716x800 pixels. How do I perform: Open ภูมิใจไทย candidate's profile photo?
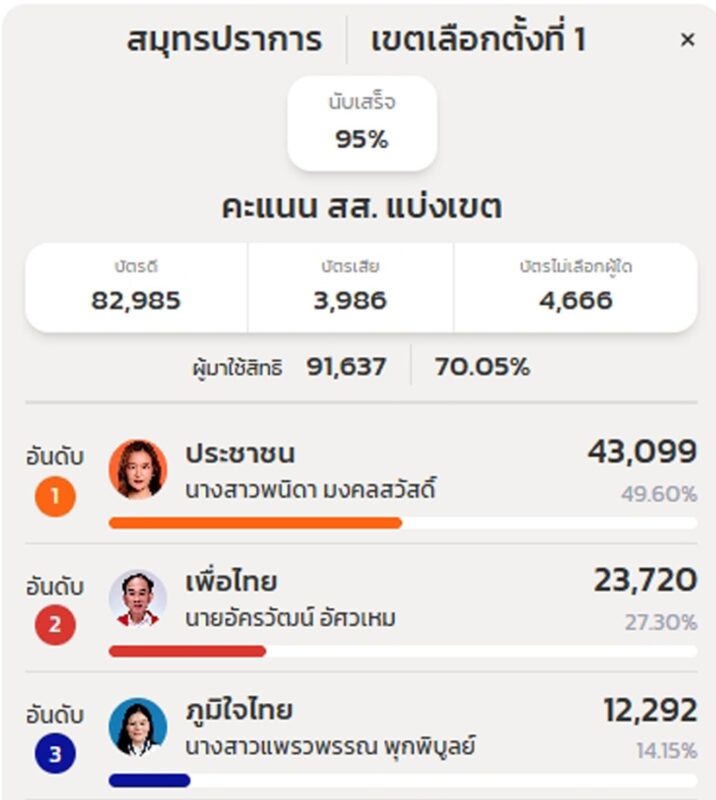pyautogui.click(x=137, y=727)
